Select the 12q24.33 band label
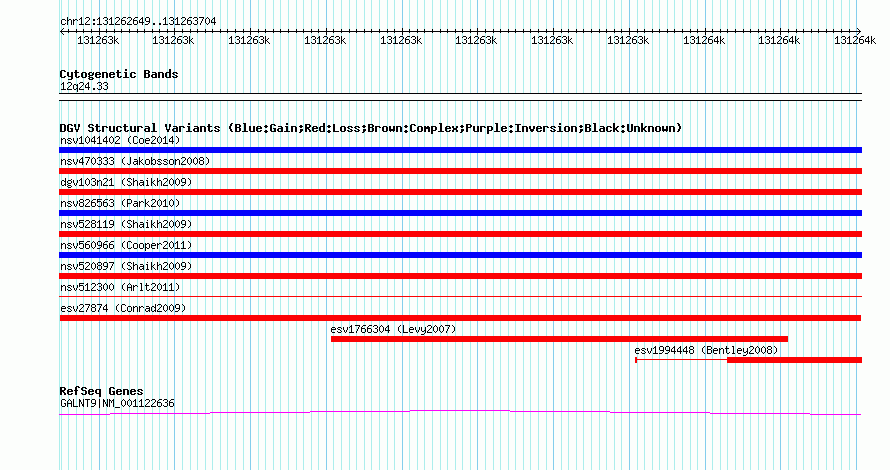The image size is (890, 470). [x=84, y=86]
